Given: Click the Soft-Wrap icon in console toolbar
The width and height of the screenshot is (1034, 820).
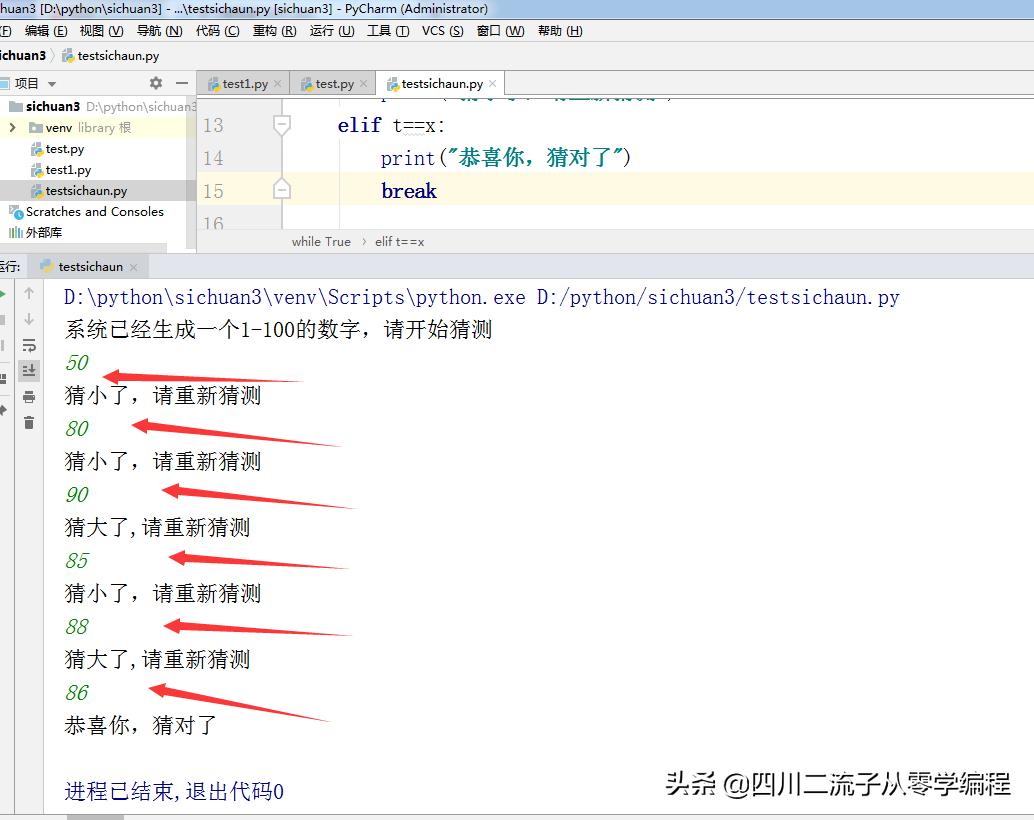Looking at the screenshot, I should [28, 345].
